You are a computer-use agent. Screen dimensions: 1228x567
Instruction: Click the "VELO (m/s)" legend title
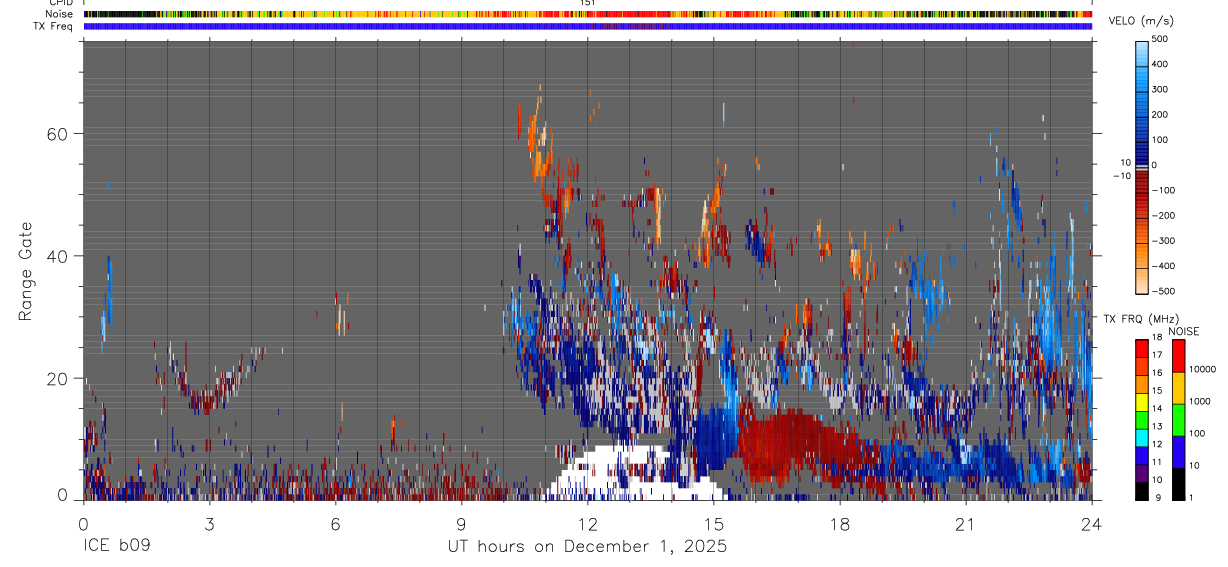1141,22
